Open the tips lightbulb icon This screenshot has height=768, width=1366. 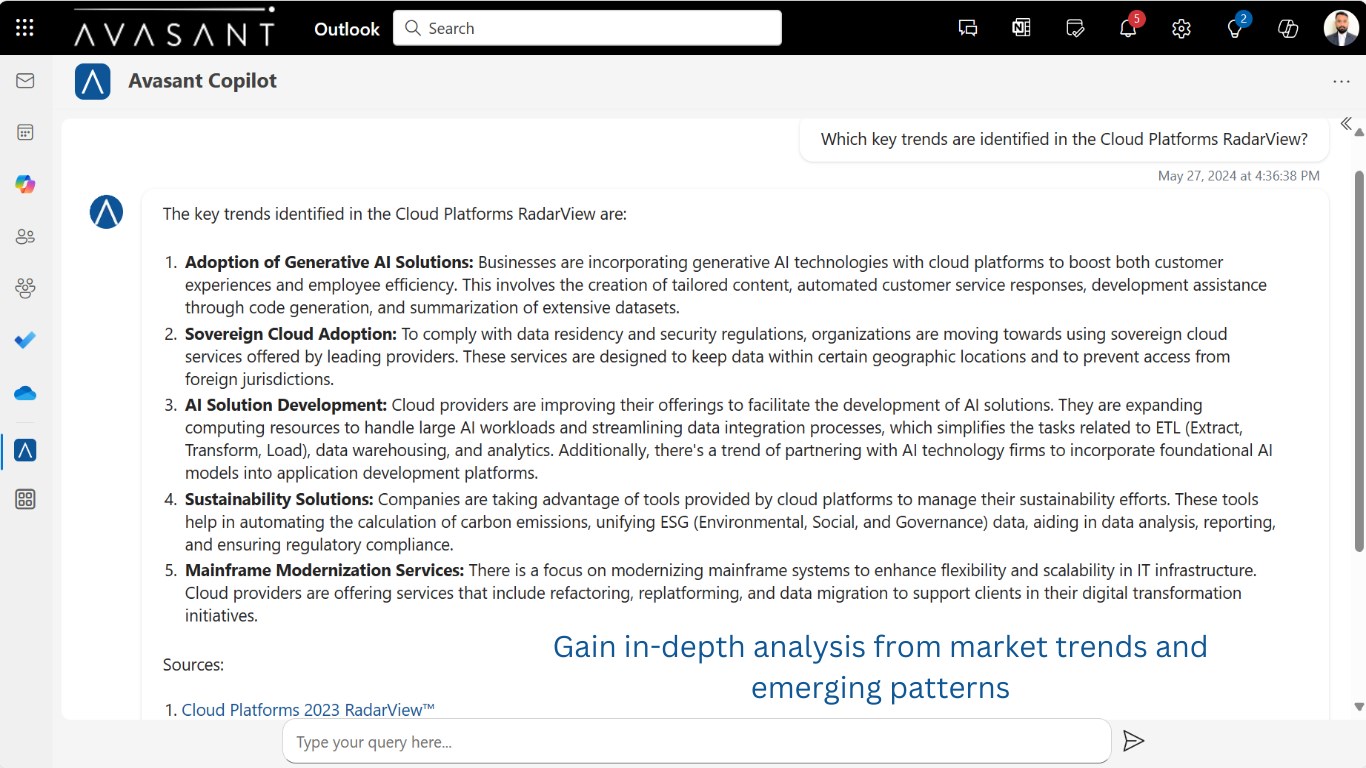tap(1234, 28)
